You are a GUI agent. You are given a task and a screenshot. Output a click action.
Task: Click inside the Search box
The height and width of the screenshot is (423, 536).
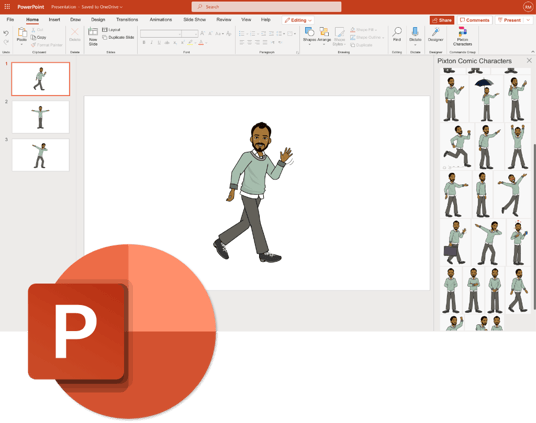[x=266, y=6]
